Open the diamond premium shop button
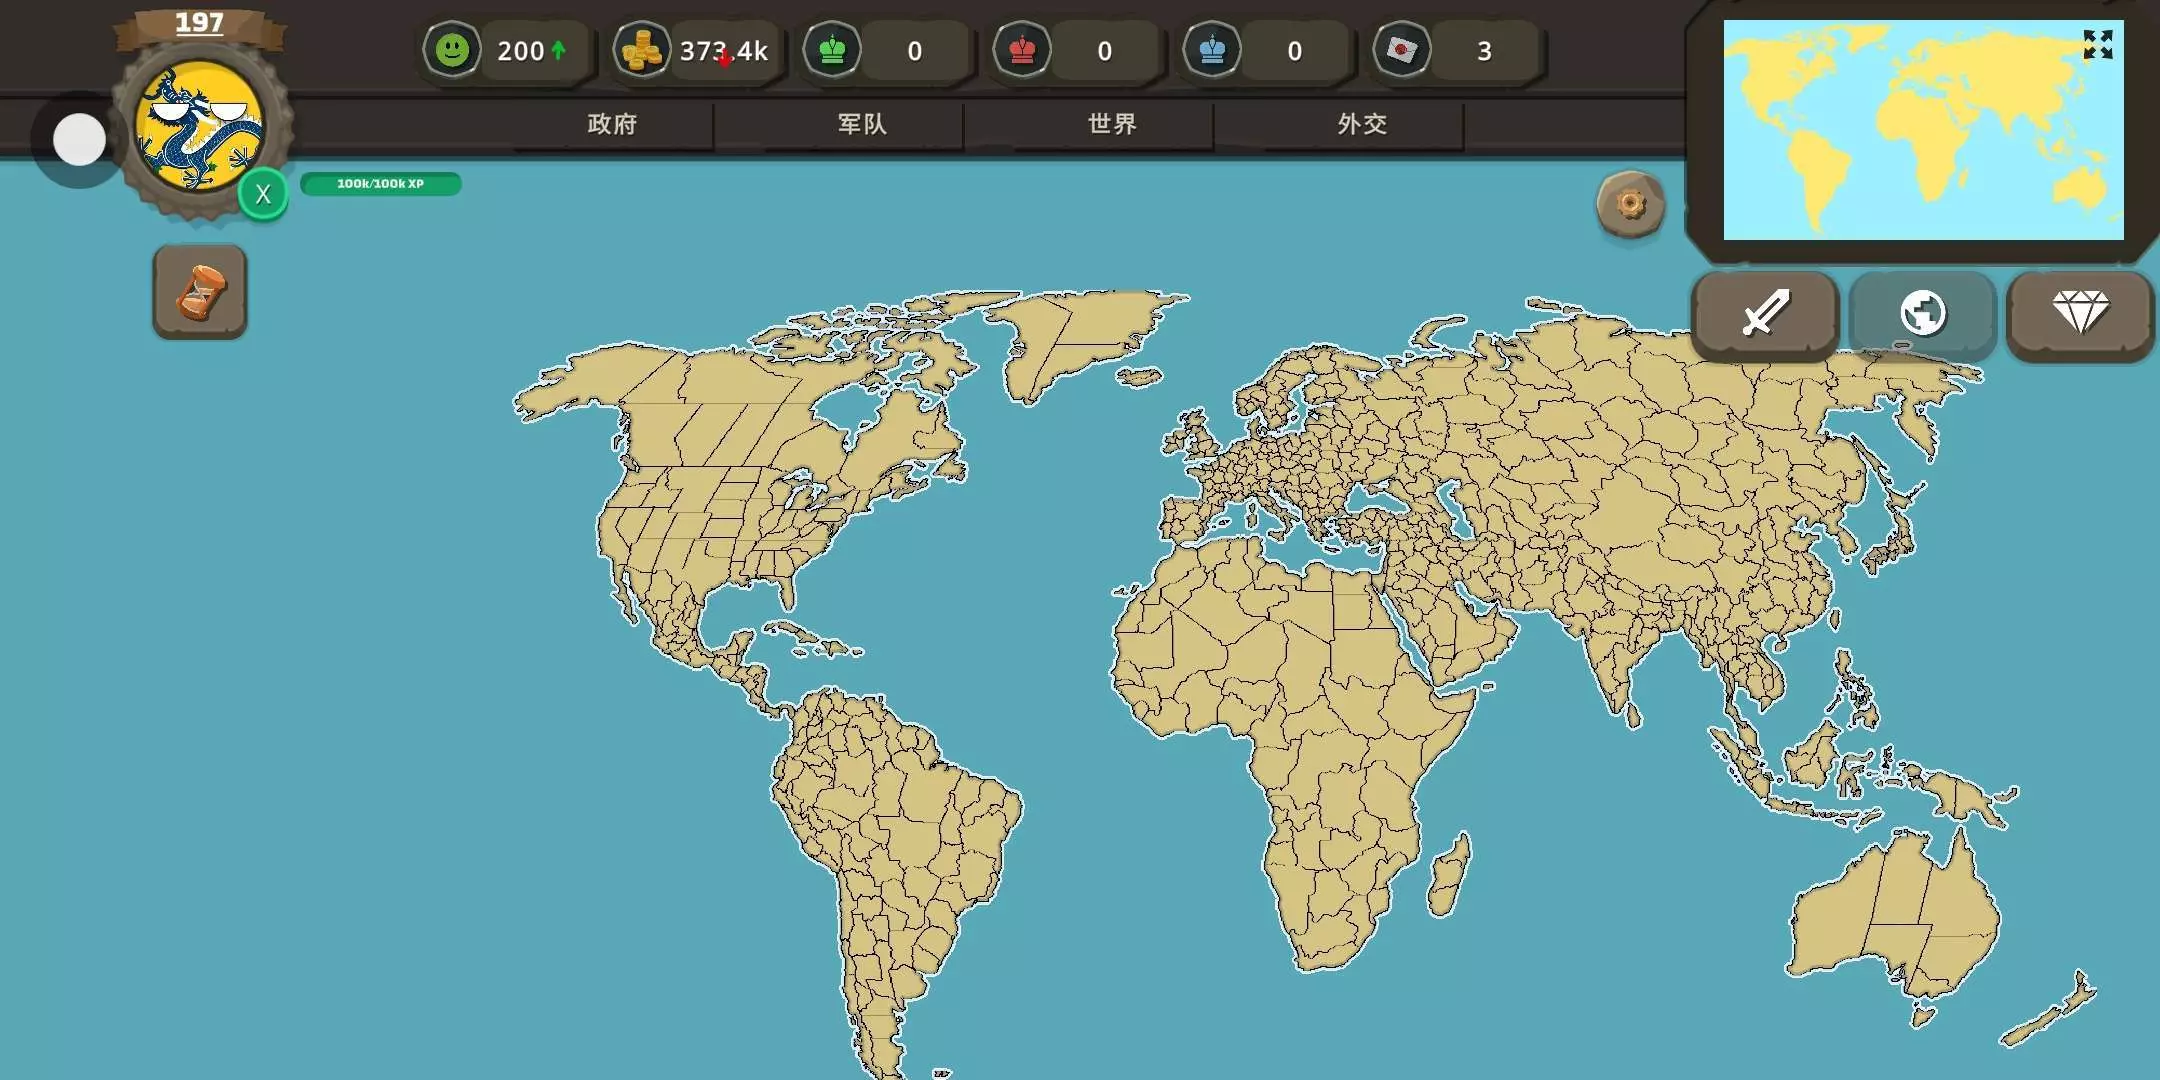The width and height of the screenshot is (2160, 1080). pos(2080,314)
